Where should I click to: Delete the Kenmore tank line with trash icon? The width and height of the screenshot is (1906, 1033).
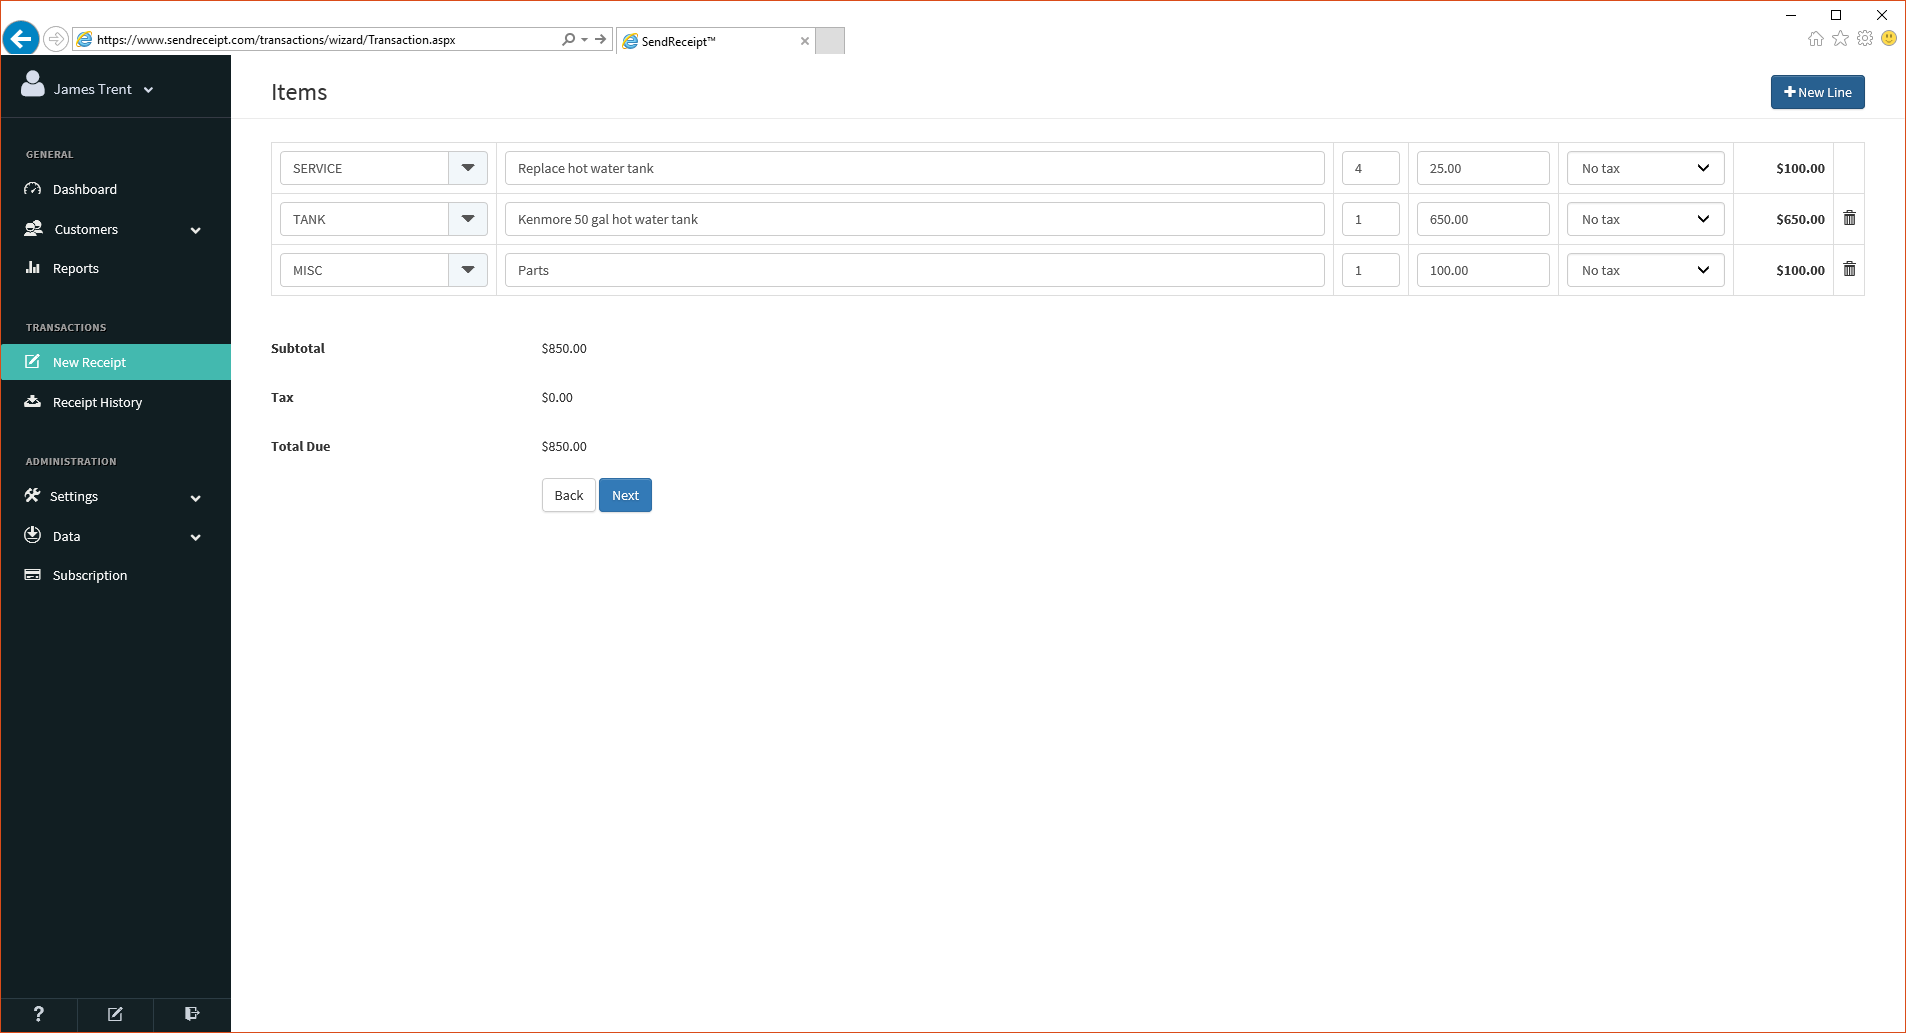click(1848, 218)
